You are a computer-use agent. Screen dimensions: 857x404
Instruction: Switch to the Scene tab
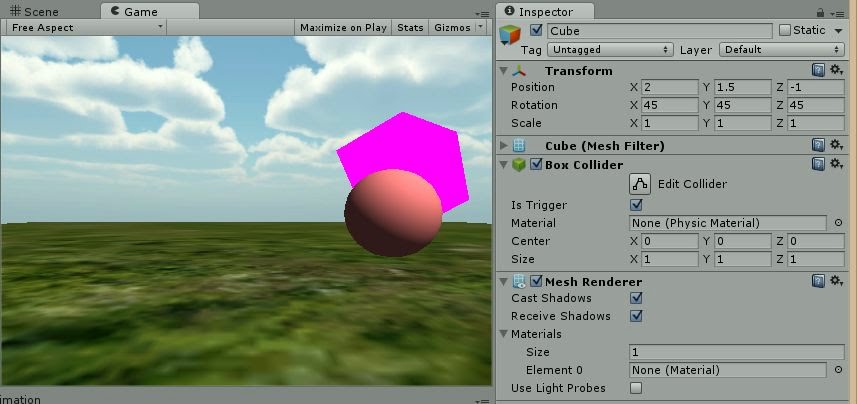(36, 11)
